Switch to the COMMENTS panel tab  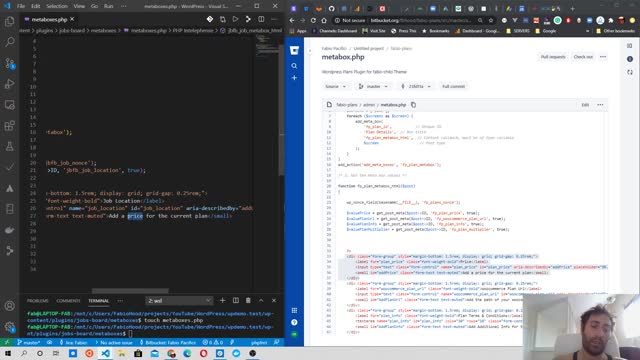pyautogui.click(x=68, y=301)
